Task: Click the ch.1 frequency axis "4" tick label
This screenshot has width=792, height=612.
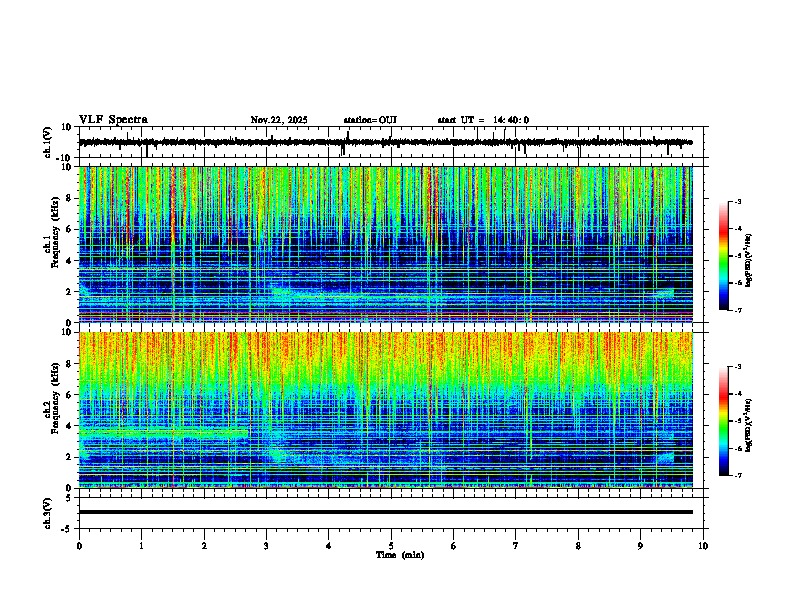Action: coord(69,261)
